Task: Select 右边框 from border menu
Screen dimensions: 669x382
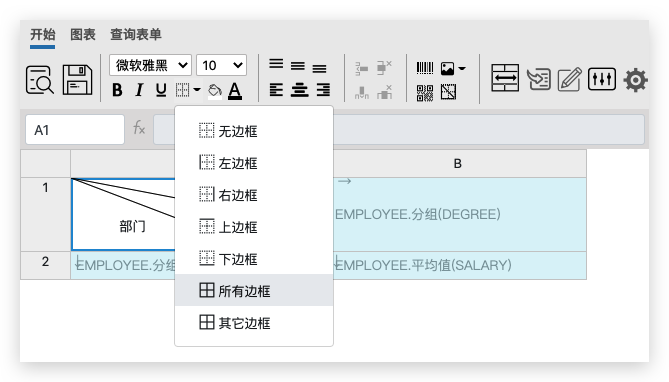Action: point(254,195)
